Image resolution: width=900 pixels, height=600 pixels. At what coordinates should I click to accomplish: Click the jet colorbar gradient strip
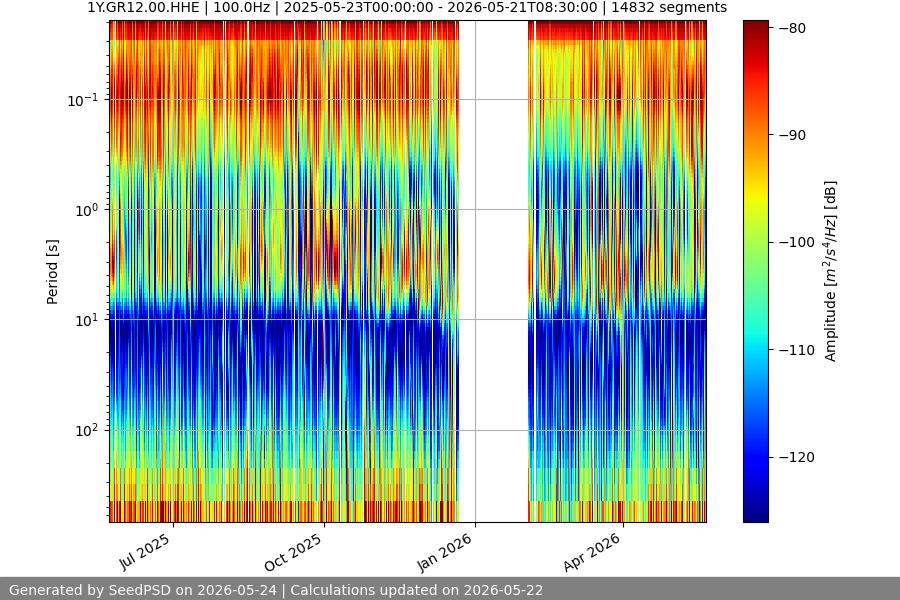click(755, 272)
